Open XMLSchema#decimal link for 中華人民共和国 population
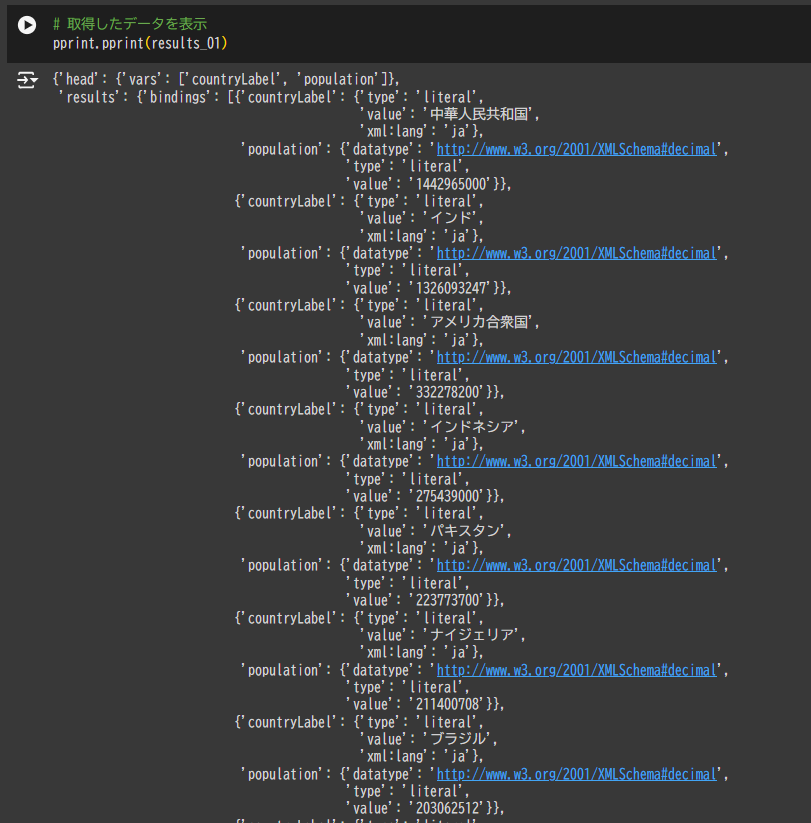Screen dimensions: 811x823 coord(576,150)
